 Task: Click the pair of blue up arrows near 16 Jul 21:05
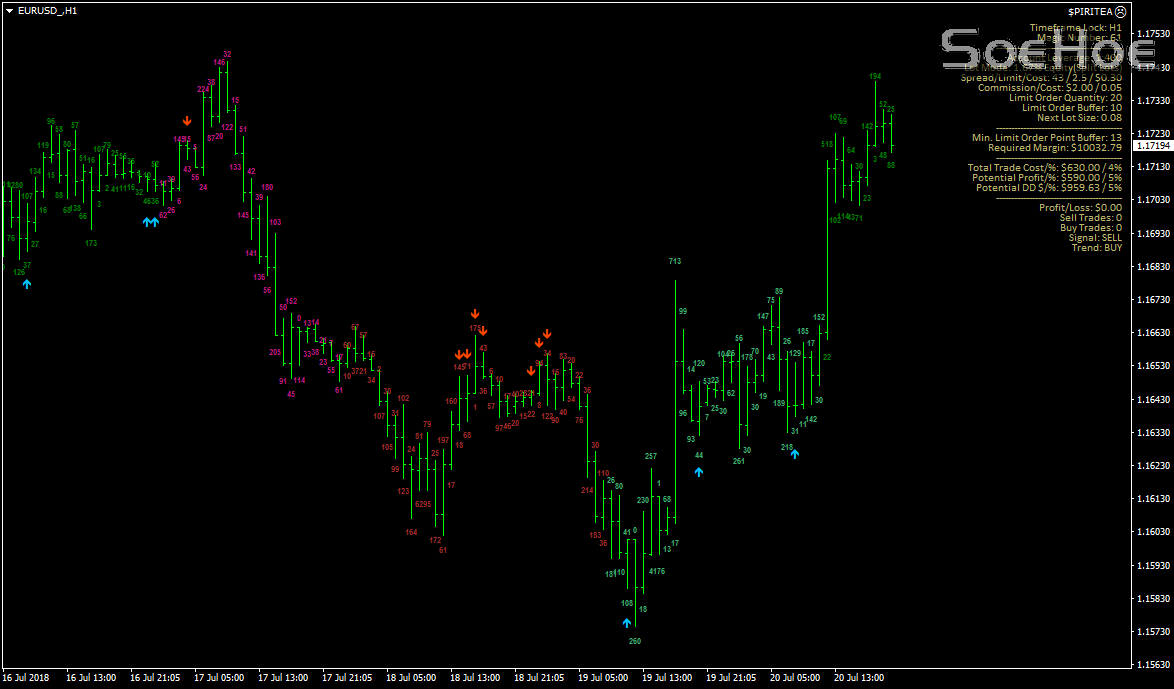[x=150, y=222]
